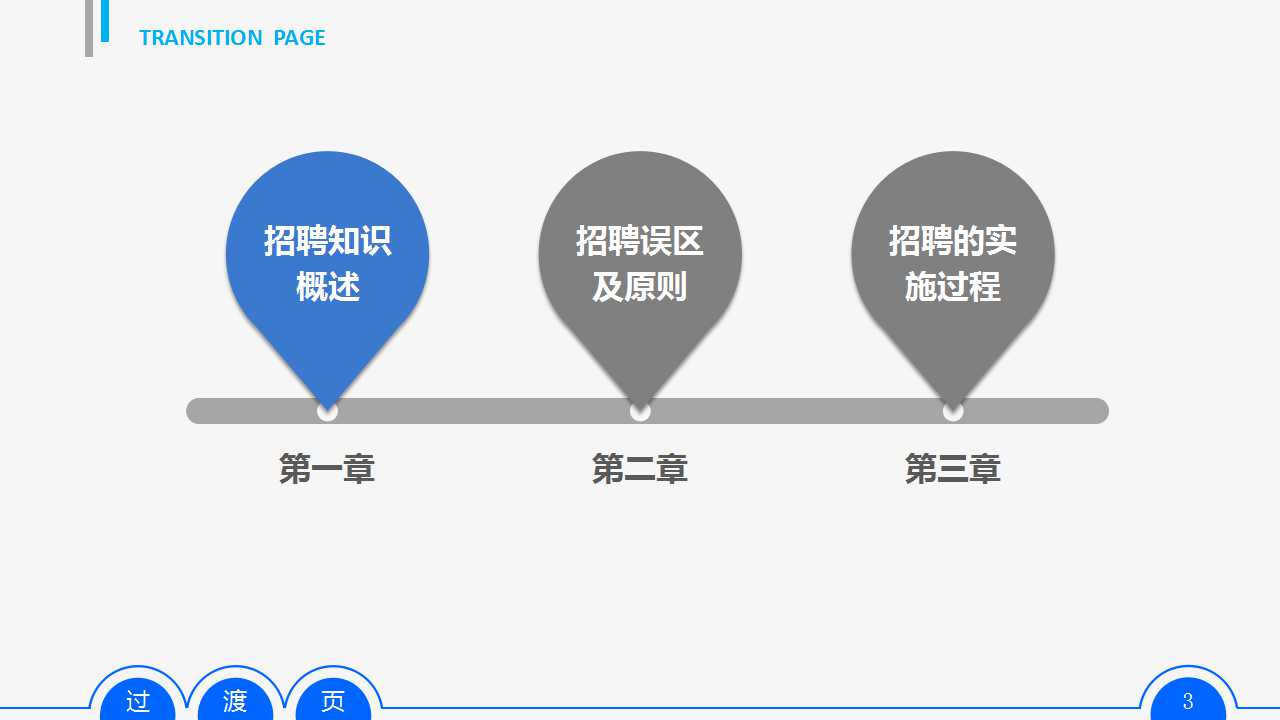Select the 渡 circle at the bottom
Screen dimensions: 1280x720
coord(235,700)
